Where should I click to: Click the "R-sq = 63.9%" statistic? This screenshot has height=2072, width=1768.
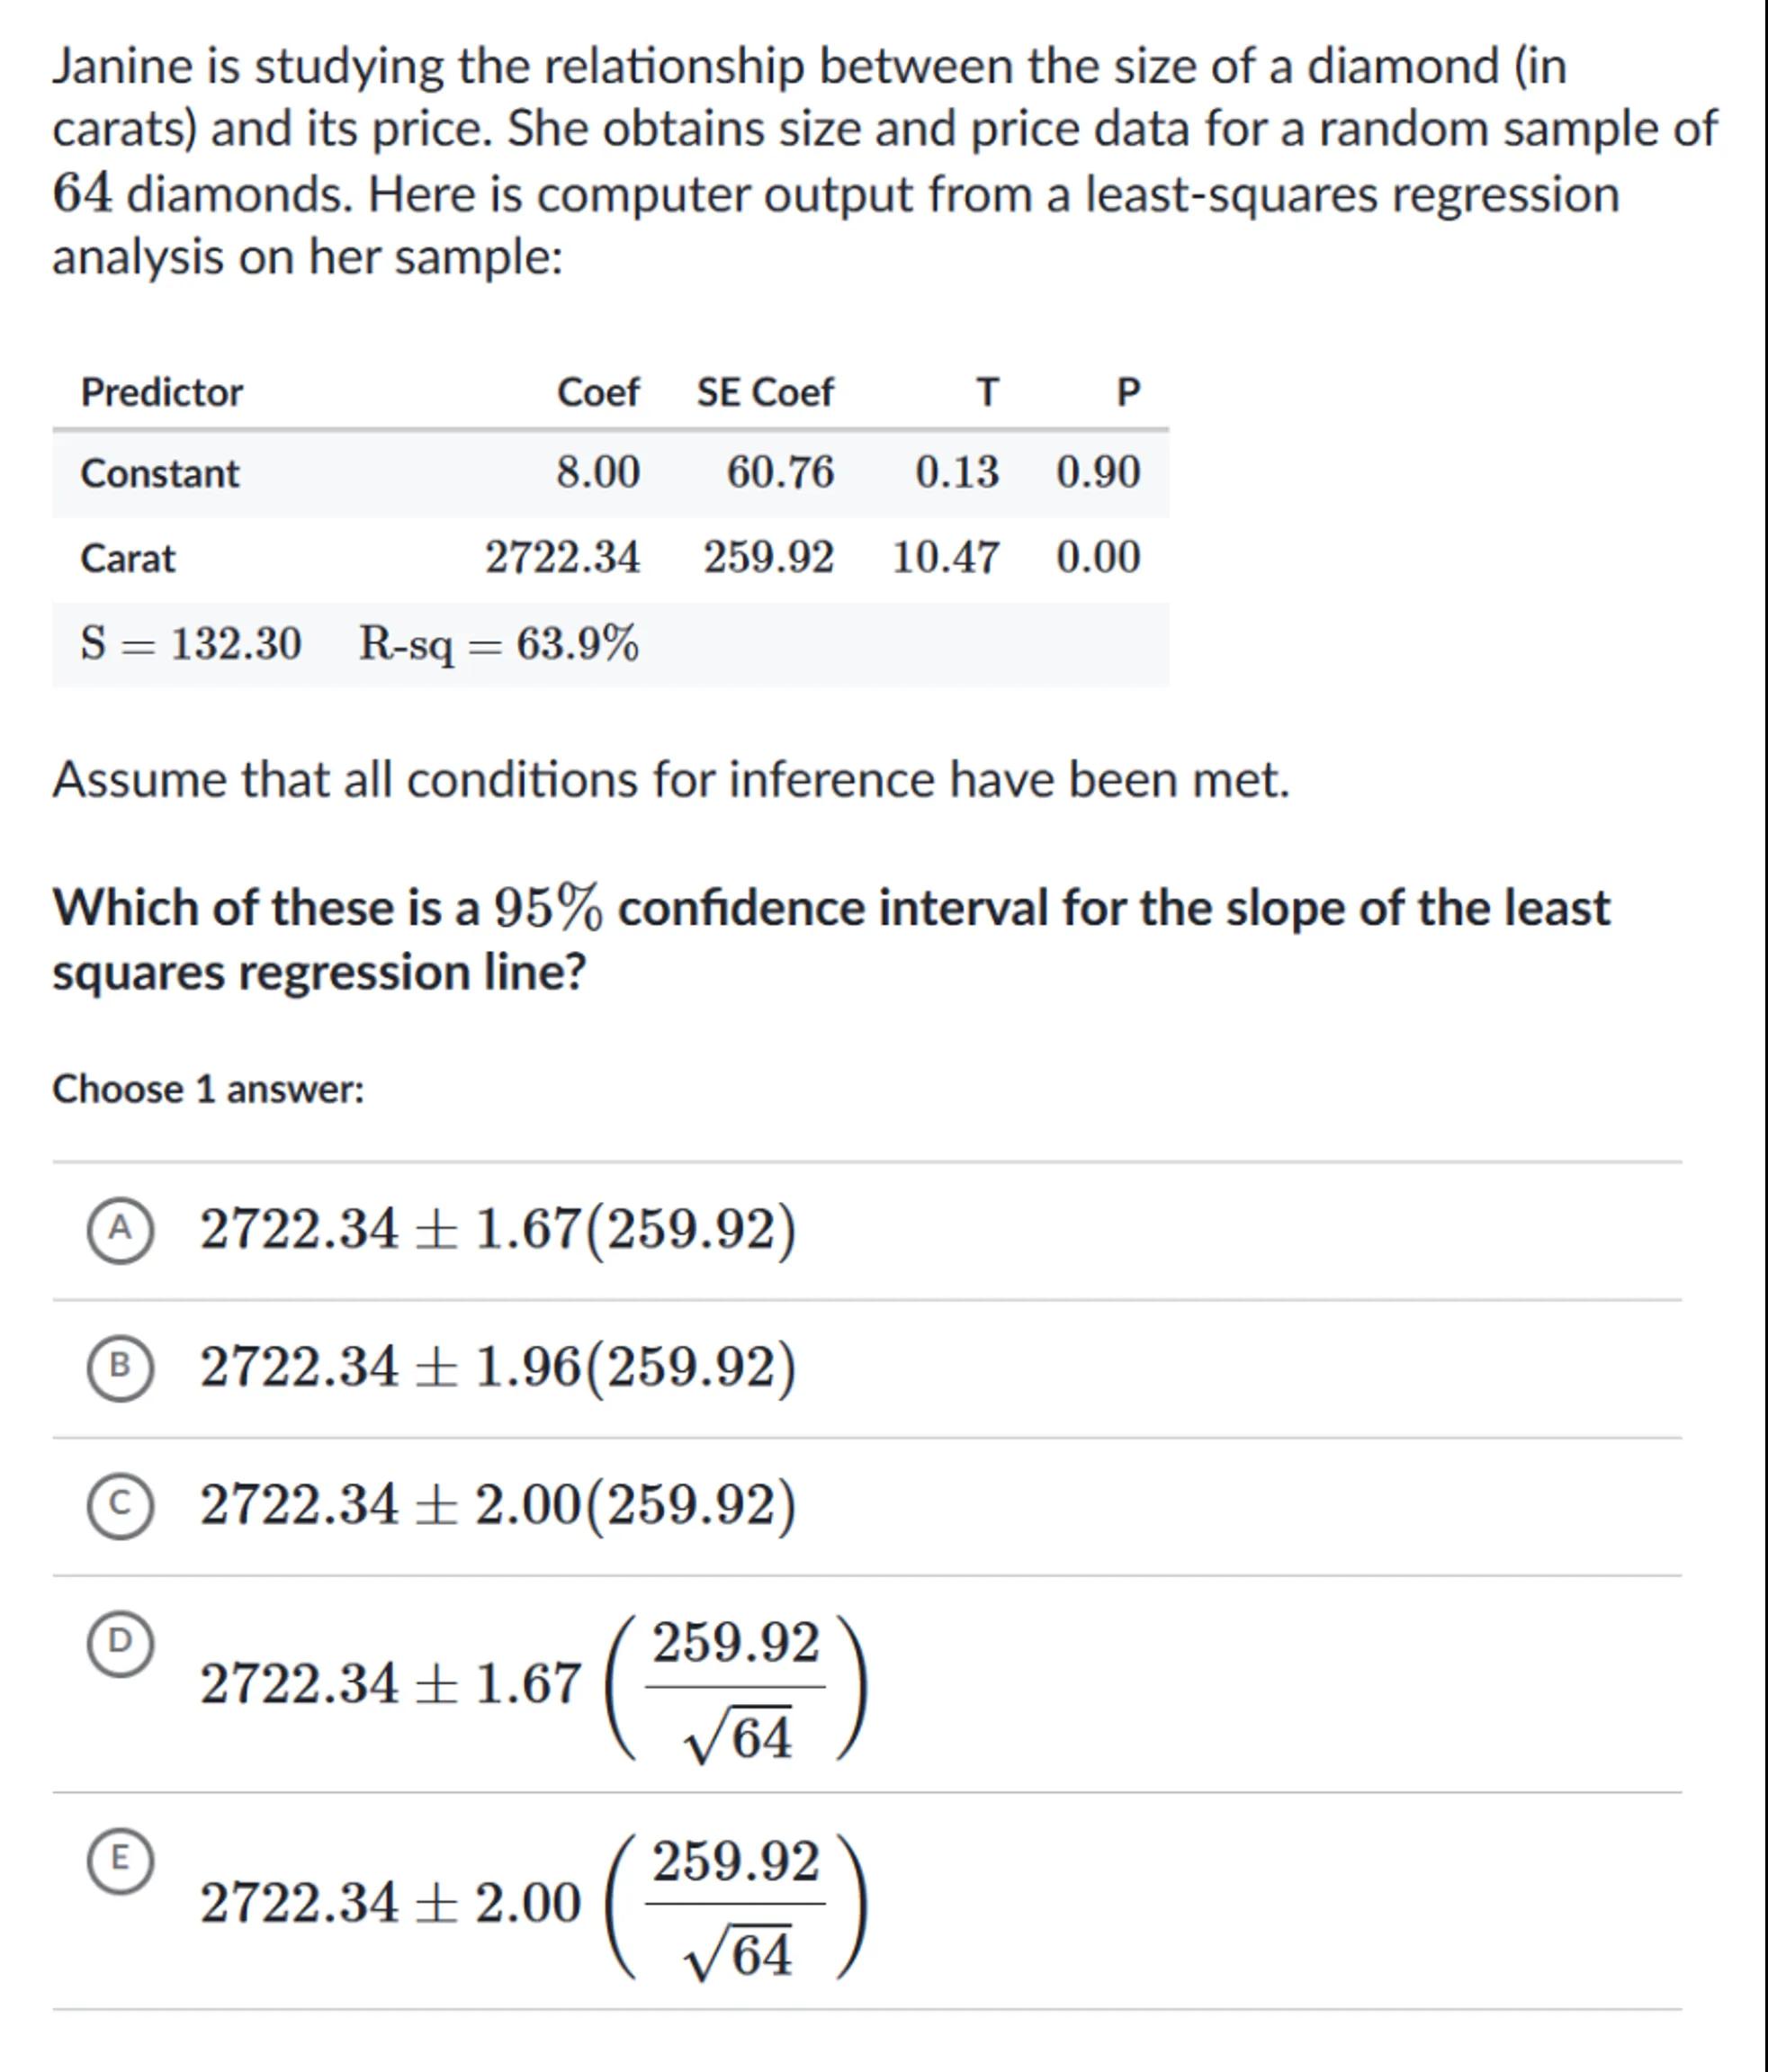[498, 643]
